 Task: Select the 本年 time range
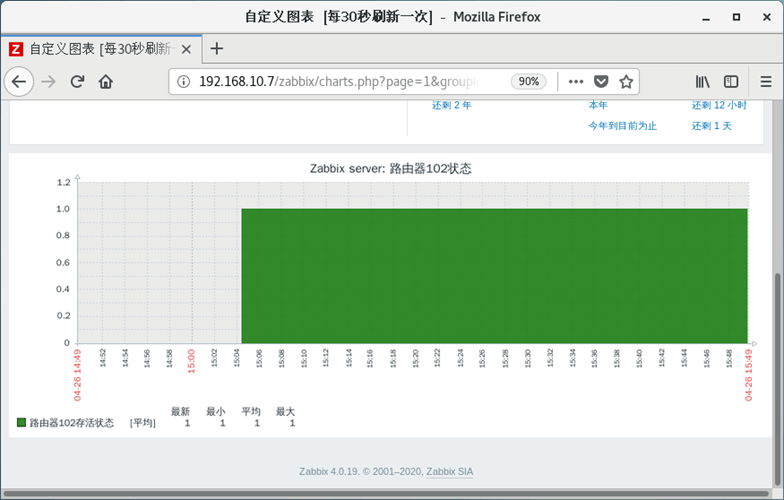(x=598, y=105)
